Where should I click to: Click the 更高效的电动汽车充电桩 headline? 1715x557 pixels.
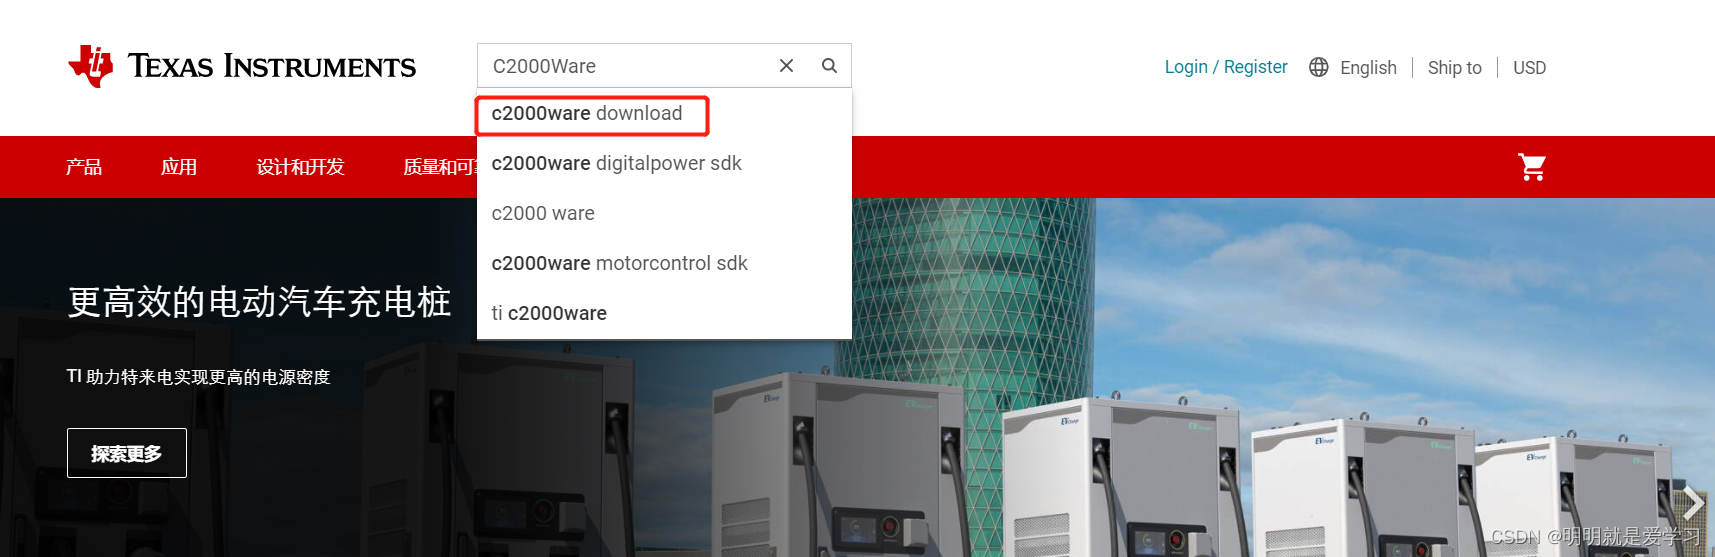coord(259,302)
